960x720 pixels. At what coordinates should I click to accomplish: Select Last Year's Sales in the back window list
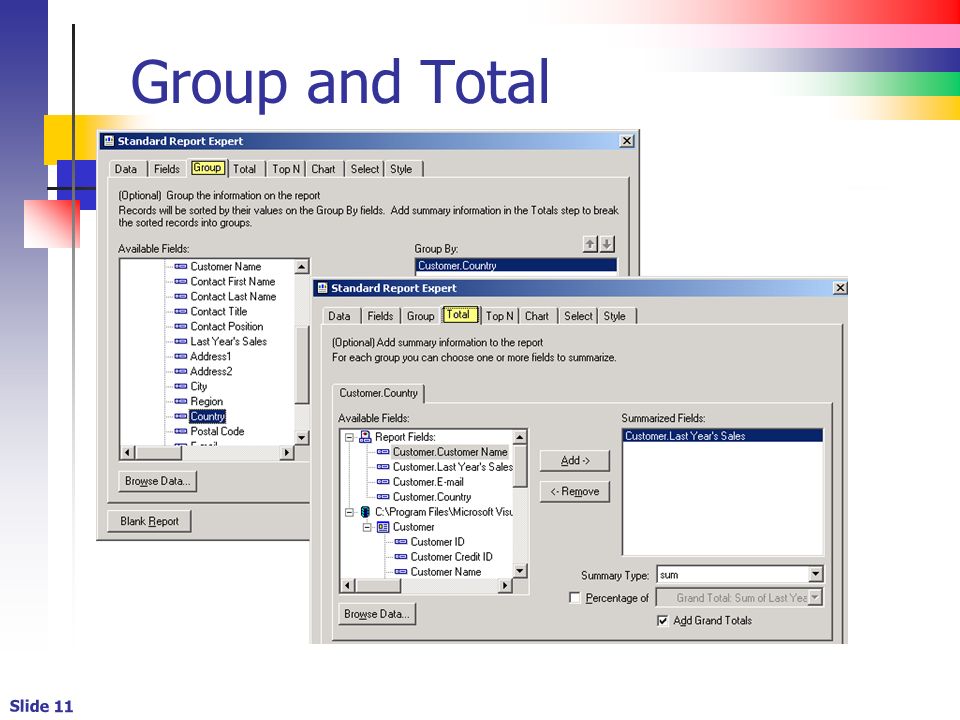point(228,342)
